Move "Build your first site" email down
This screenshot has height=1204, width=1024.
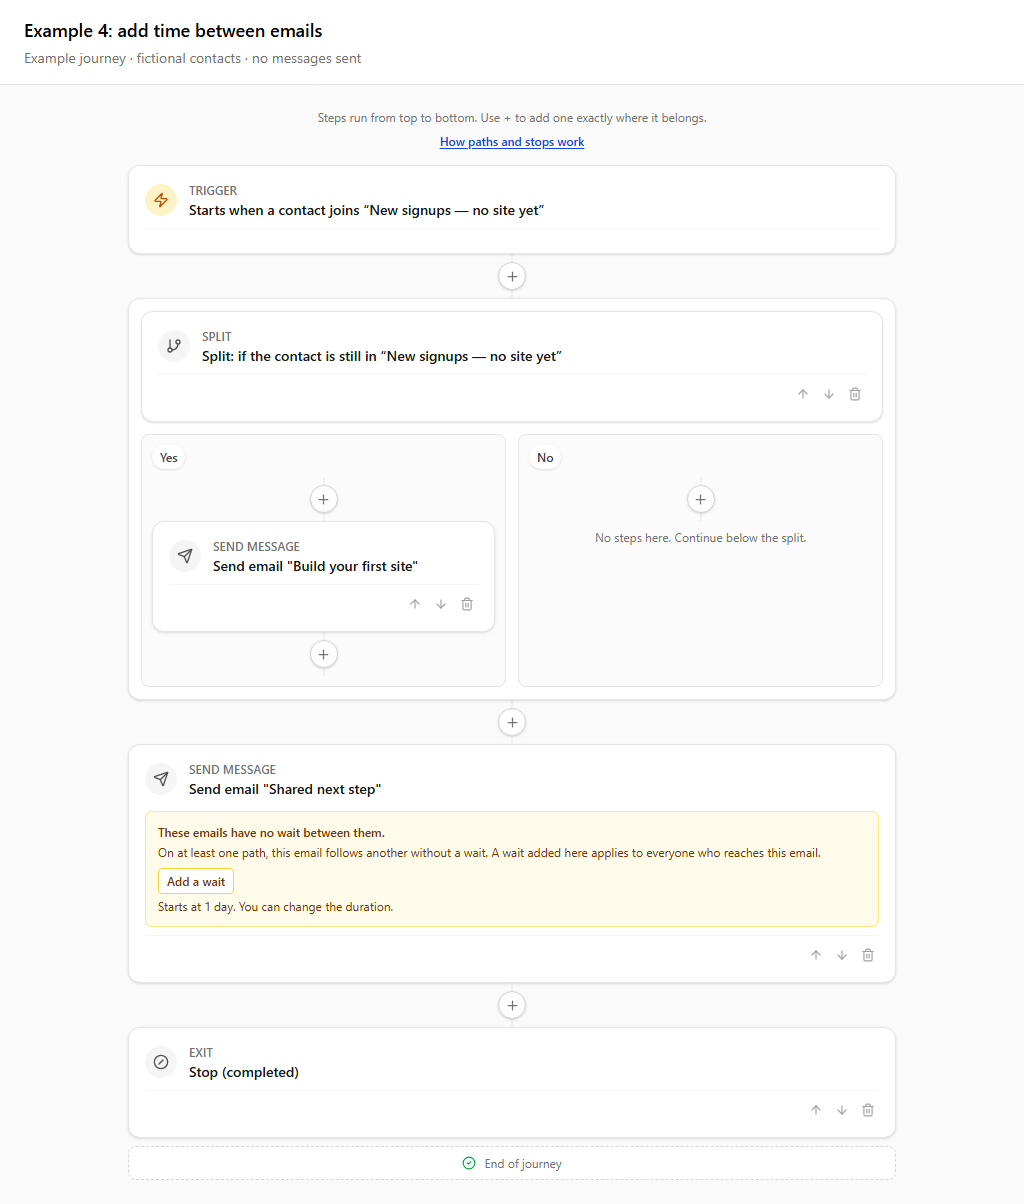click(x=441, y=604)
